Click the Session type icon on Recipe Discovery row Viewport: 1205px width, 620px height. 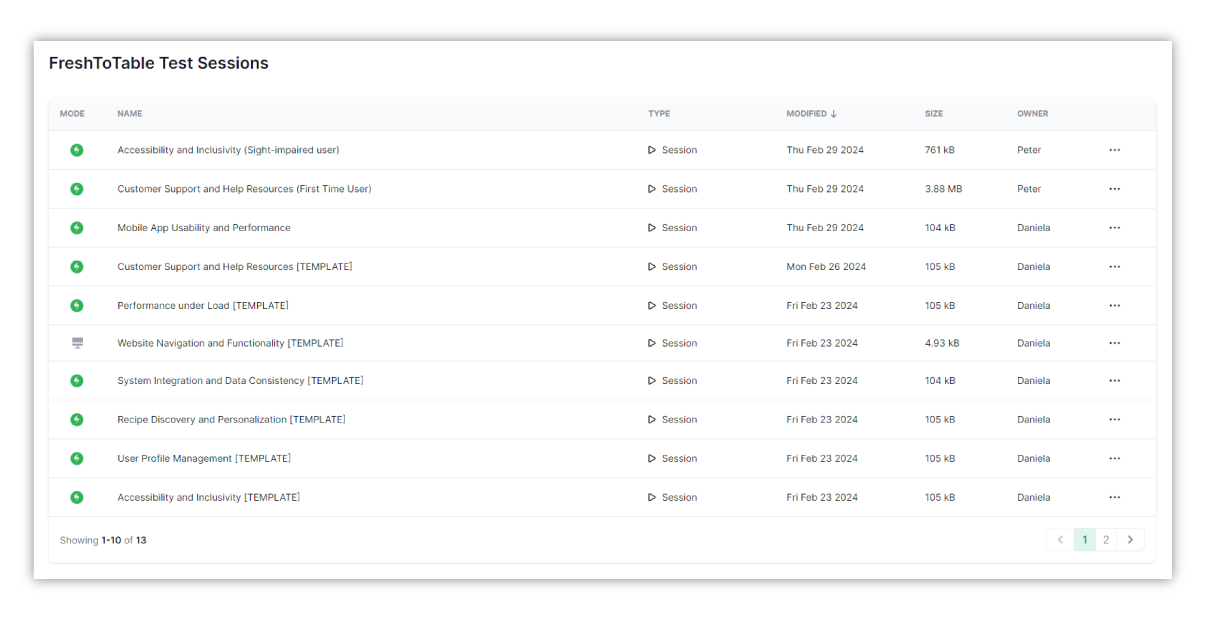click(654, 419)
